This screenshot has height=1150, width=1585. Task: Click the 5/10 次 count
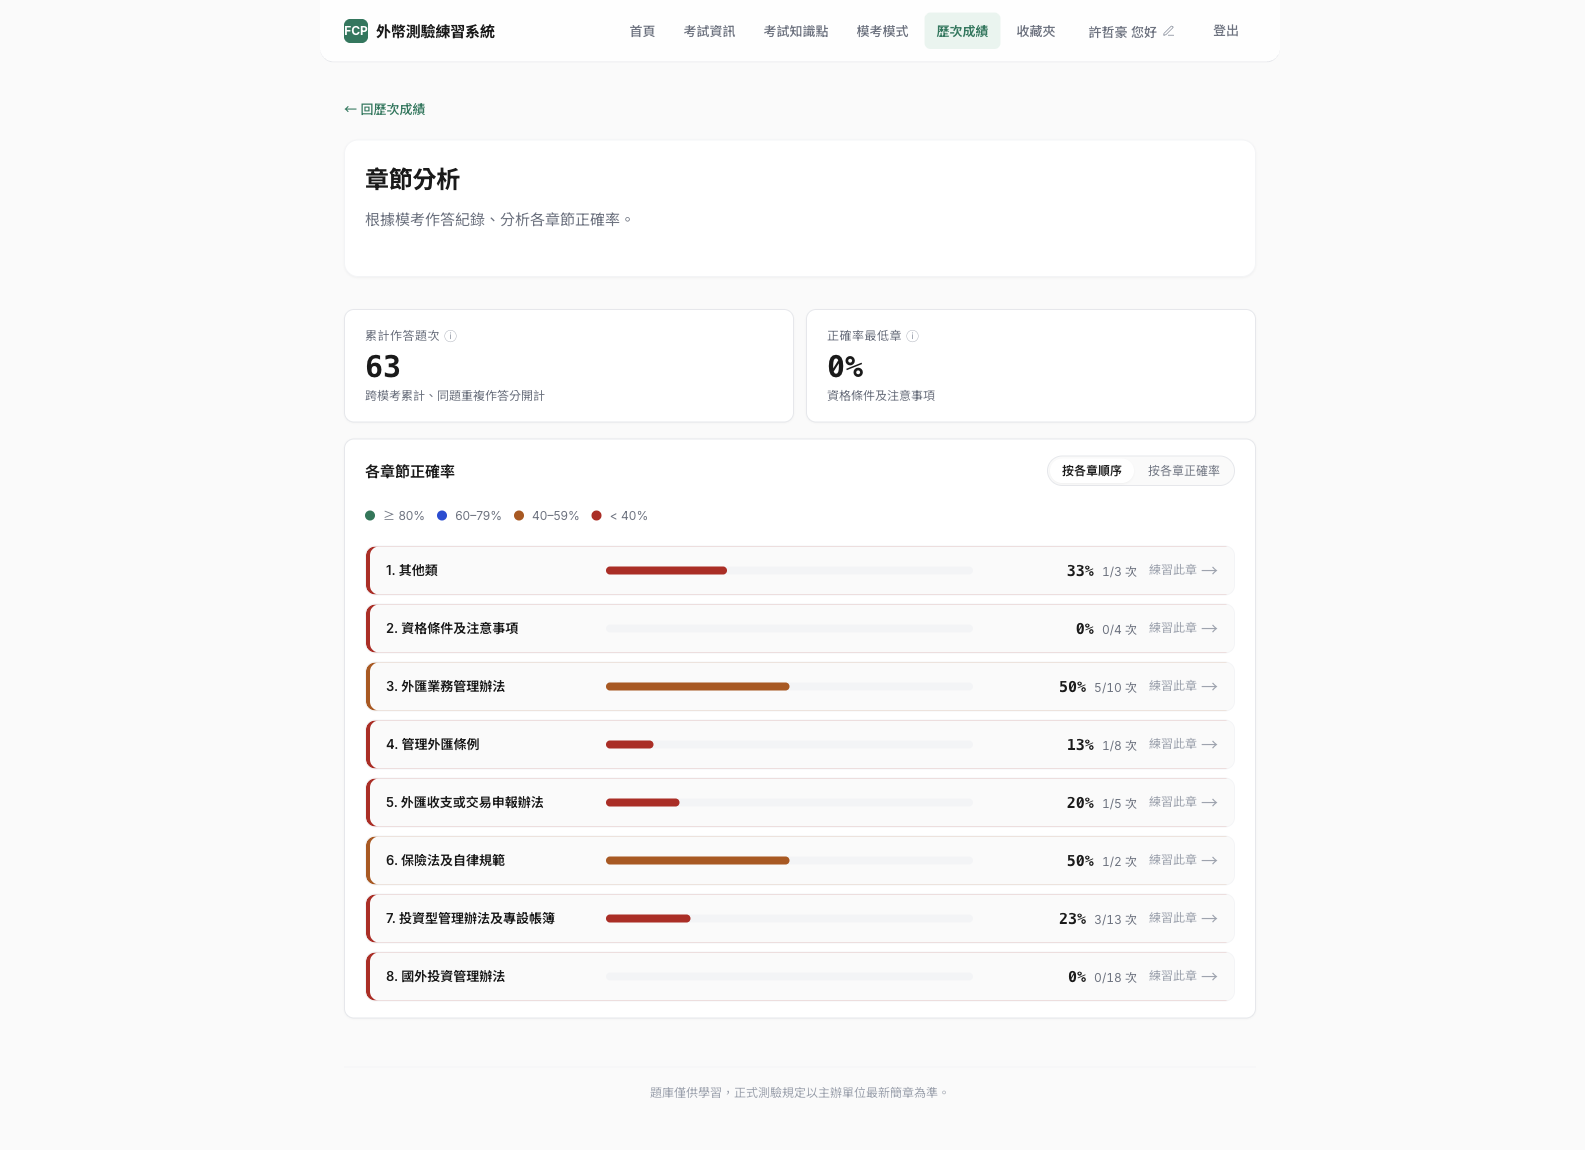[x=1115, y=688]
